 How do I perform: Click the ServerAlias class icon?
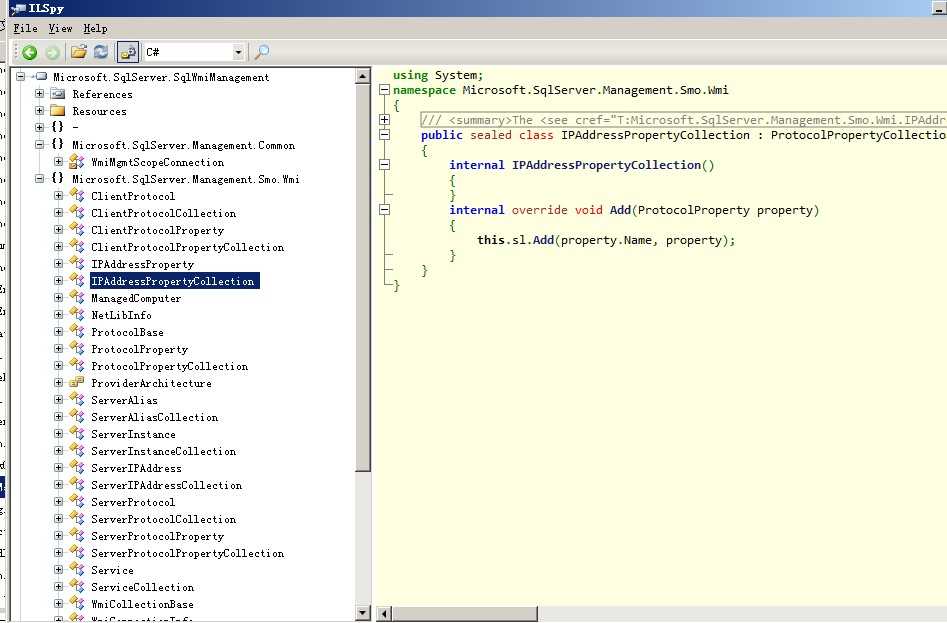coord(77,400)
